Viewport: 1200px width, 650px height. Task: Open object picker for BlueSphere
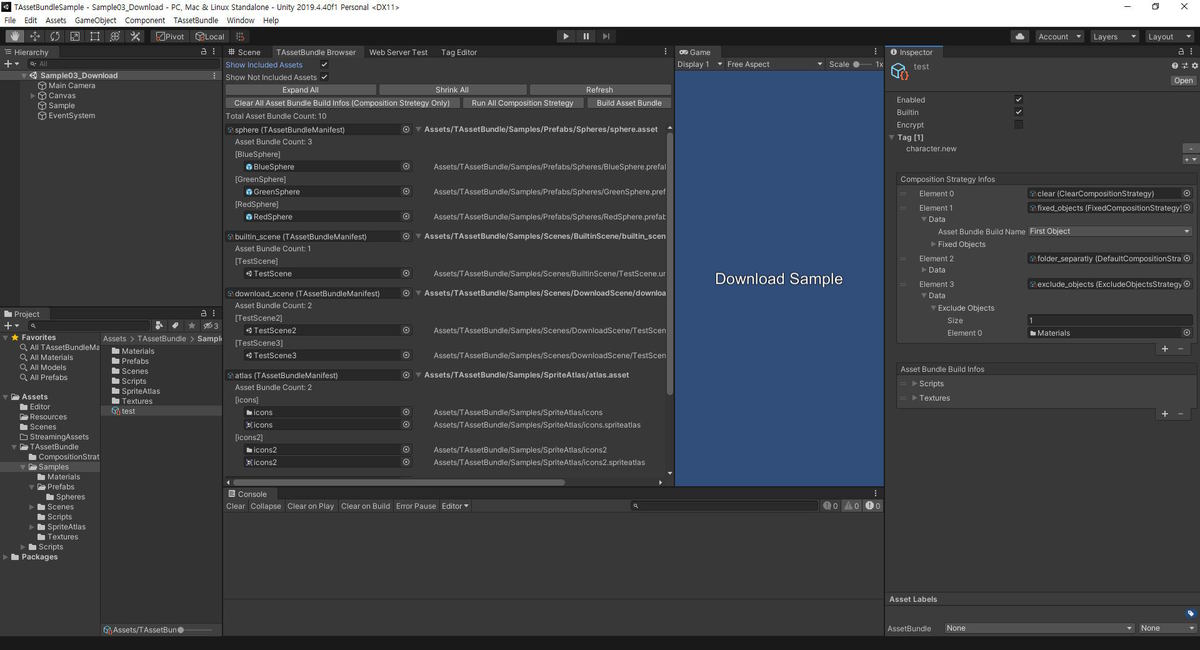click(406, 167)
